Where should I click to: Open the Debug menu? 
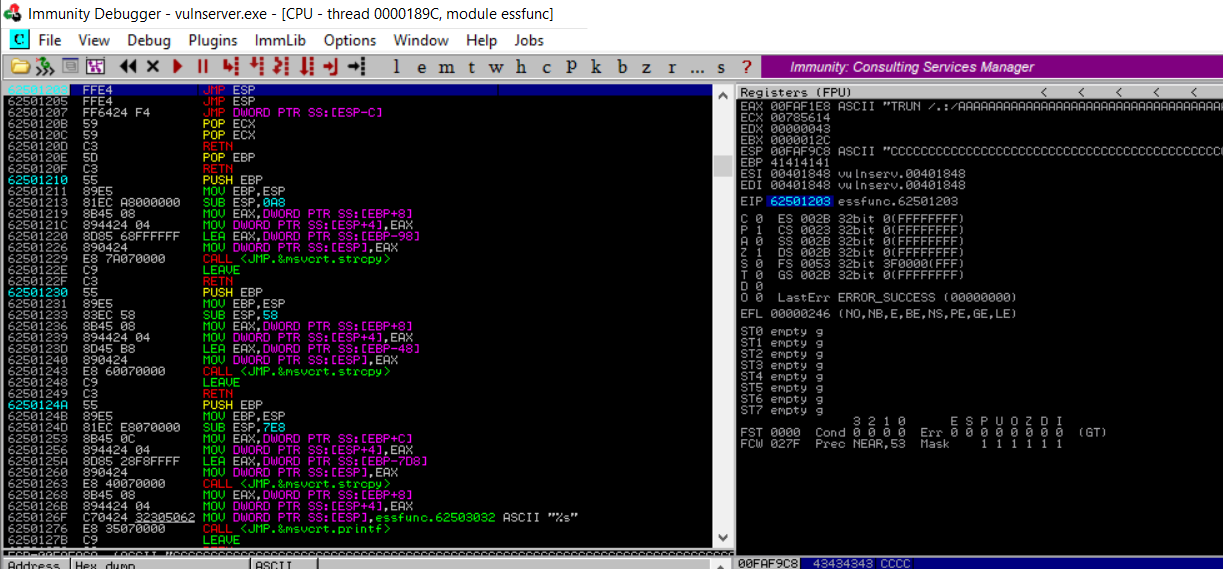click(x=149, y=40)
